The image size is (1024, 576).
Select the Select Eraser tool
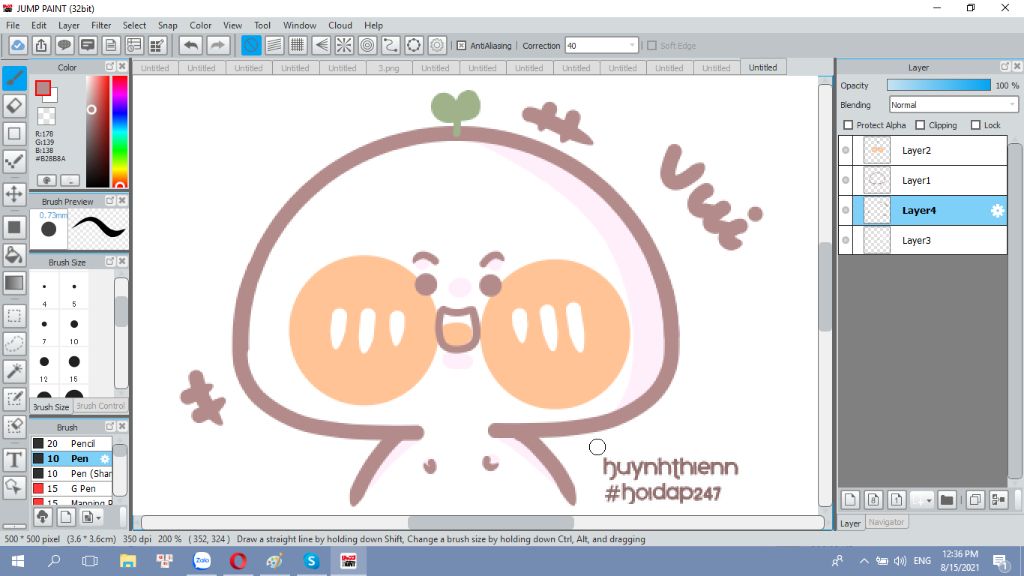click(x=14, y=426)
